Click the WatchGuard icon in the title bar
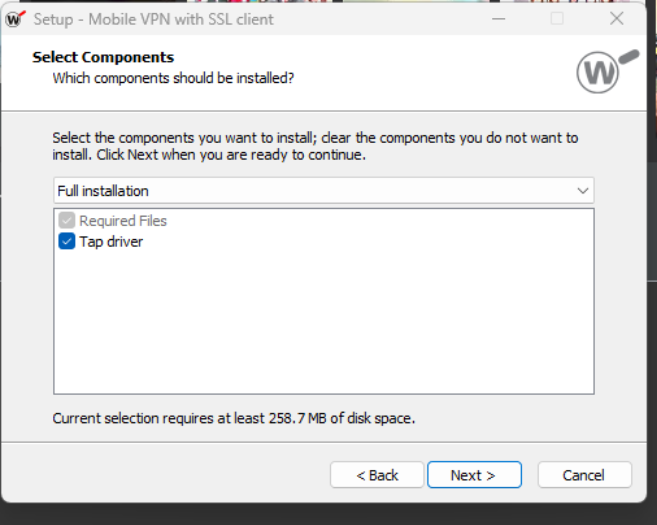Viewport: 657px width, 525px height. click(x=15, y=19)
